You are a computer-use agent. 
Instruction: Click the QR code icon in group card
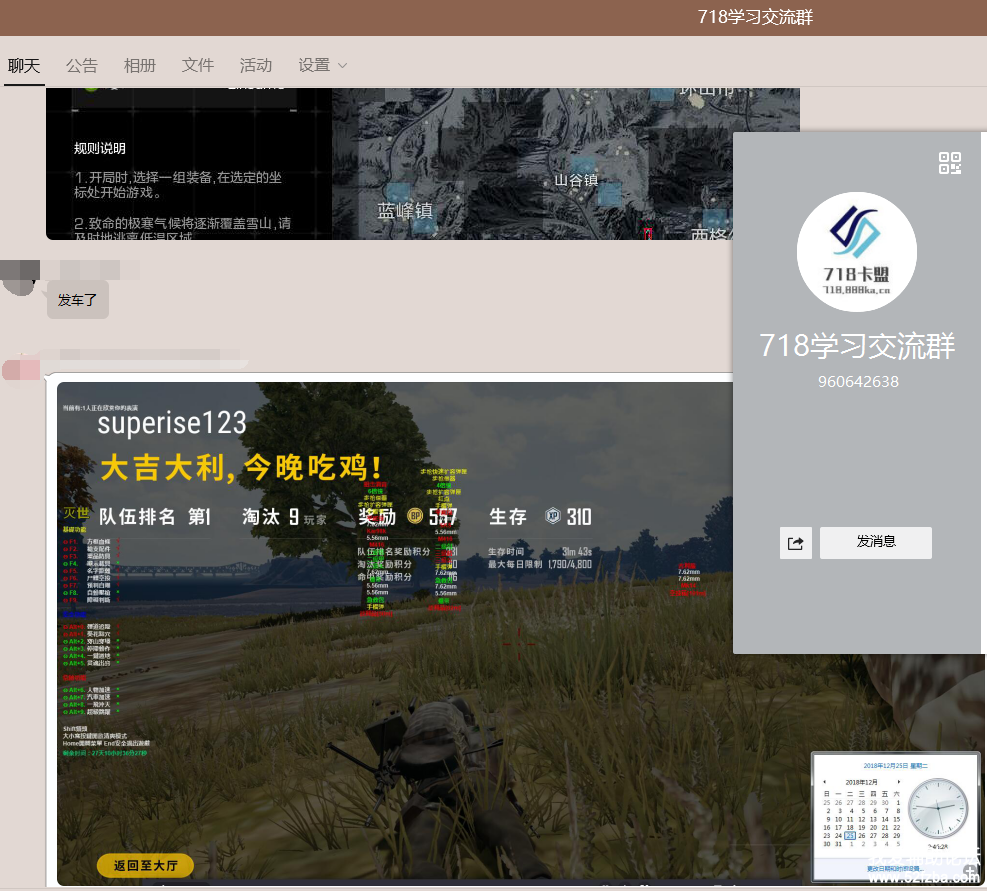(949, 163)
